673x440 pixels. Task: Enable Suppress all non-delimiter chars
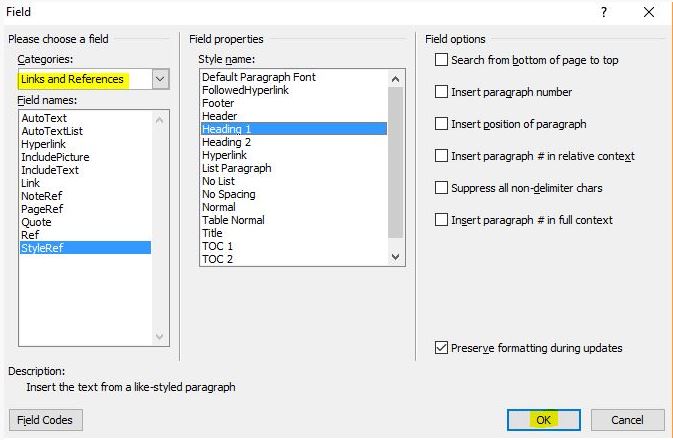(441, 188)
